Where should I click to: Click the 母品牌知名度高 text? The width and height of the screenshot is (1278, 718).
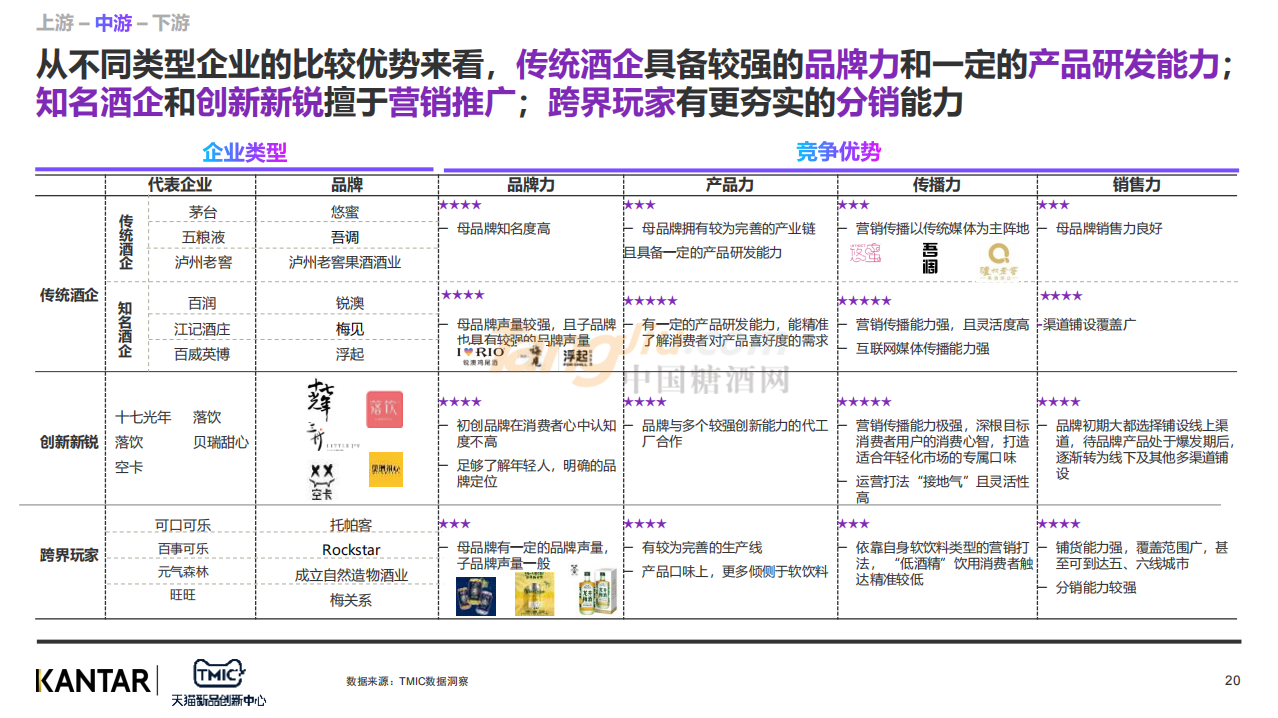(x=503, y=229)
